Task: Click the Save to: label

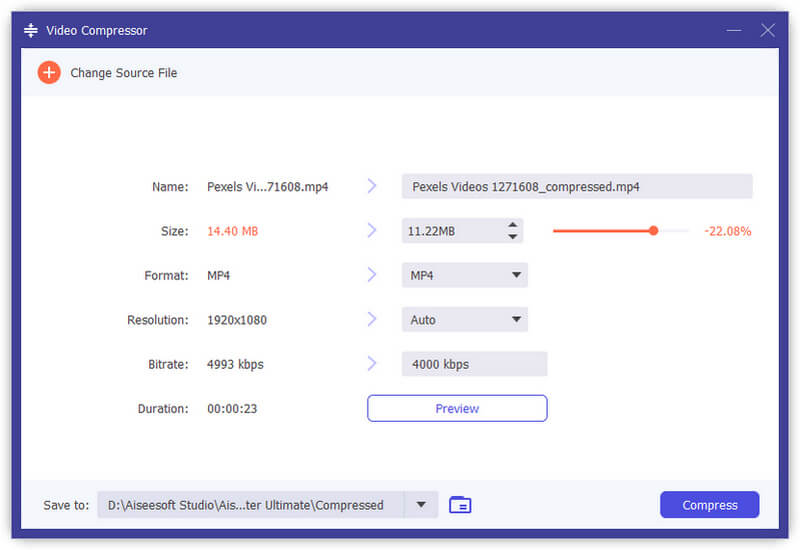Action: [x=66, y=506]
